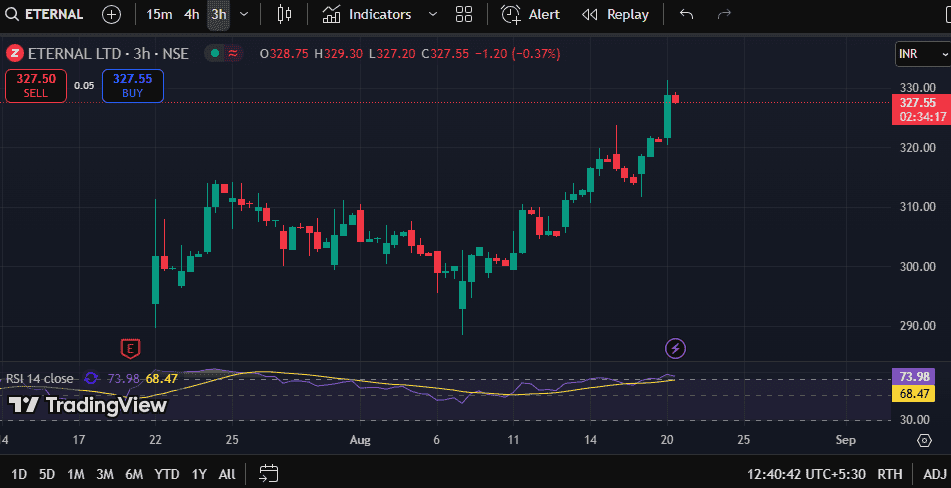951x488 pixels.
Task: Select 1M date range
Action: pos(75,474)
